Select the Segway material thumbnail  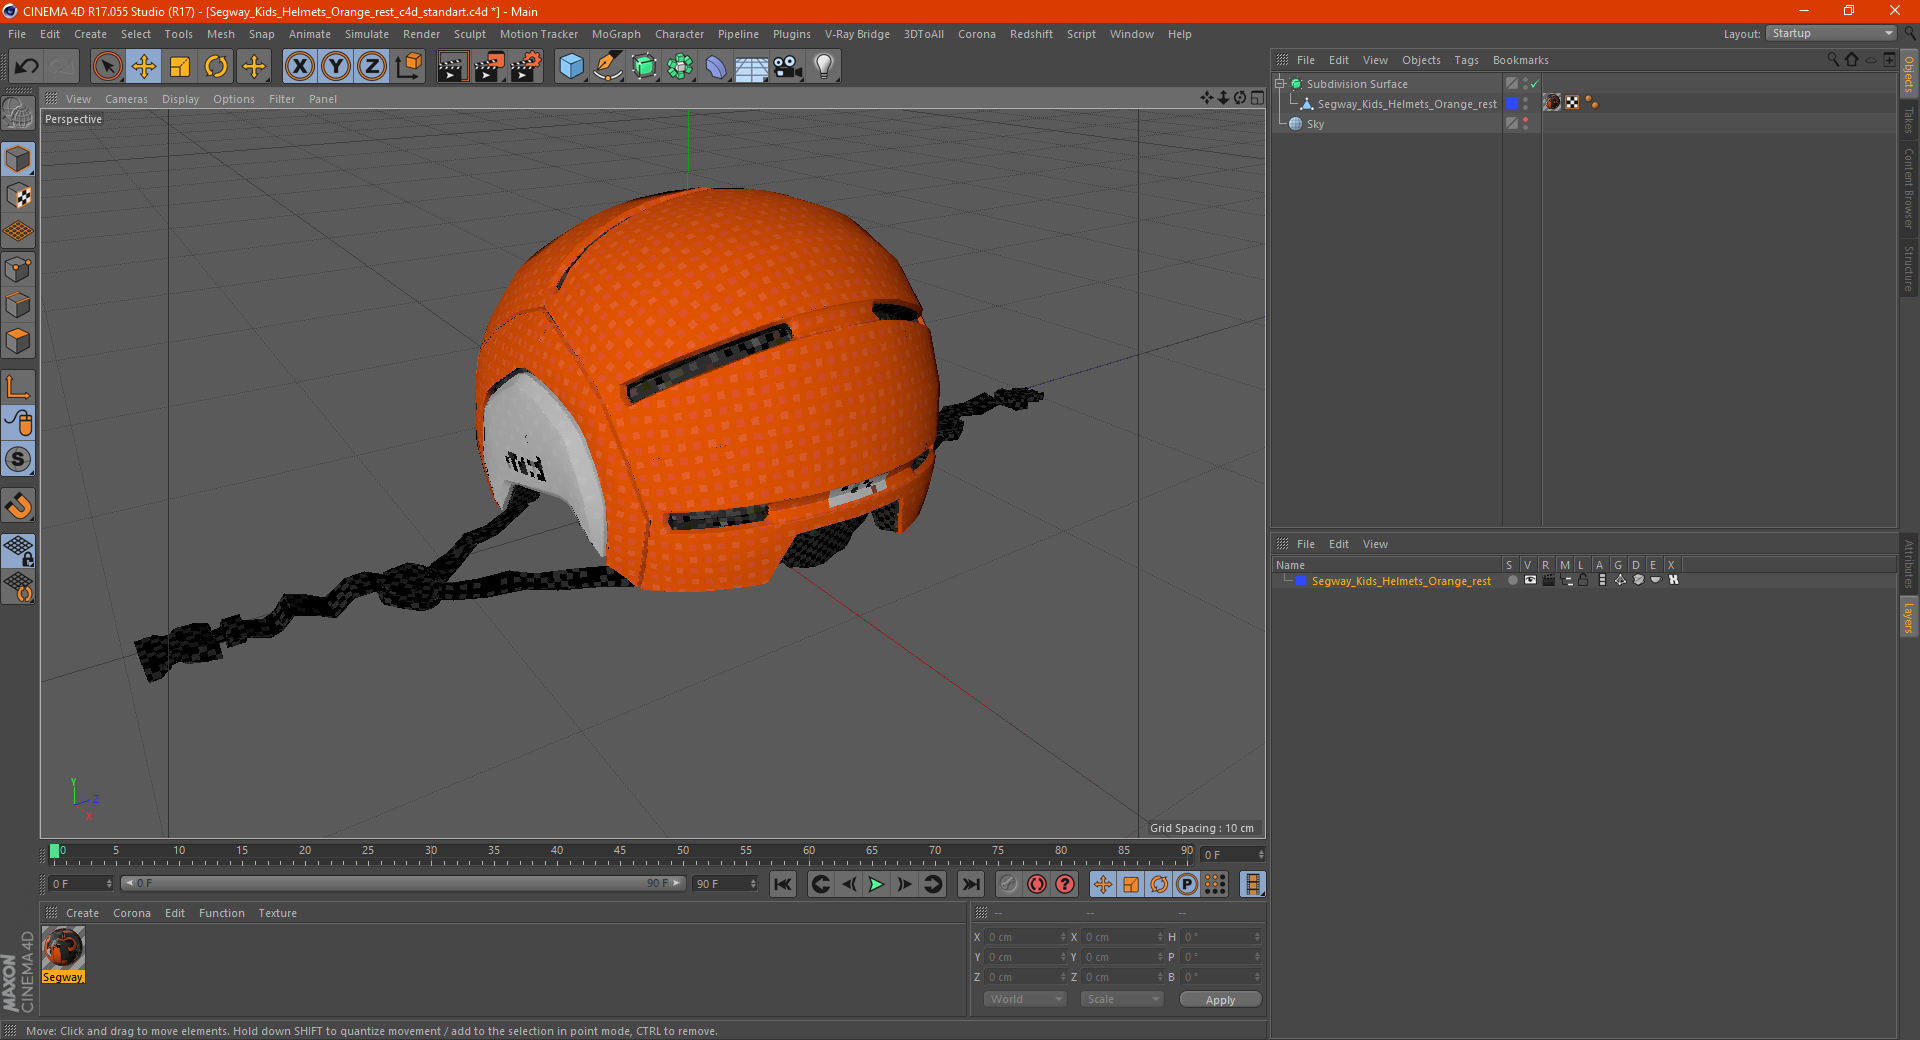point(63,948)
